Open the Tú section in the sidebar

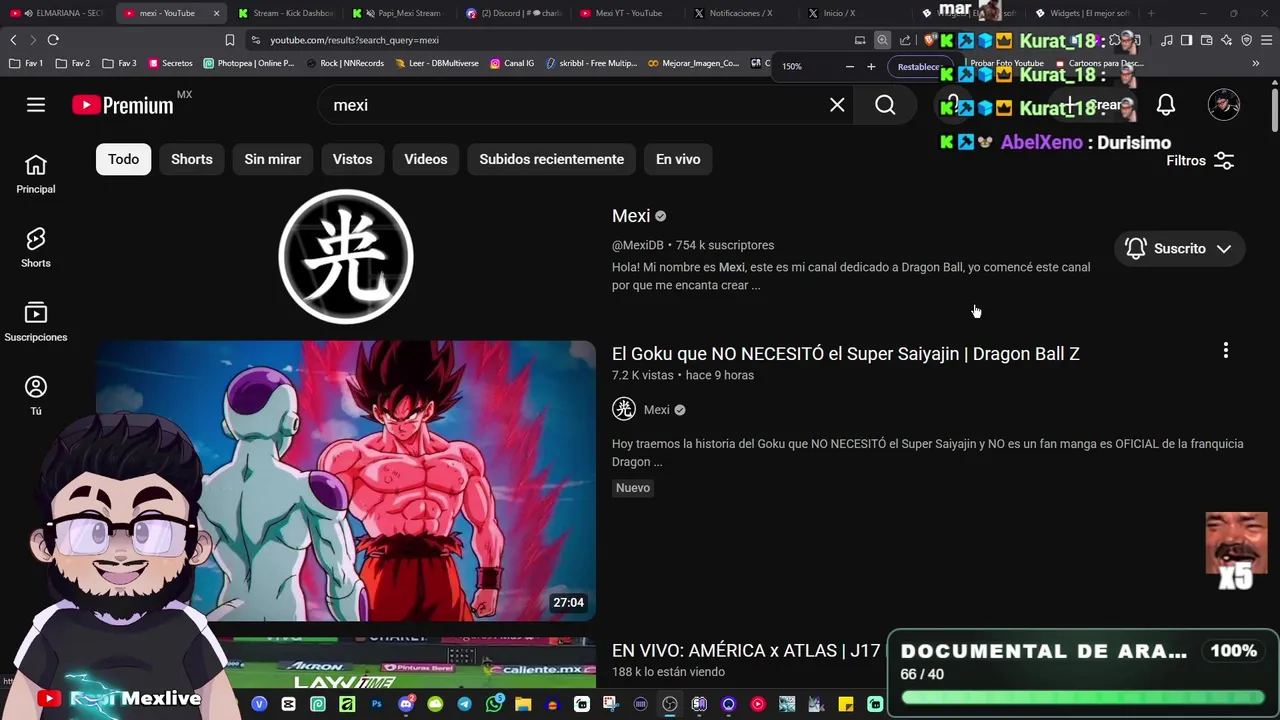click(x=36, y=396)
